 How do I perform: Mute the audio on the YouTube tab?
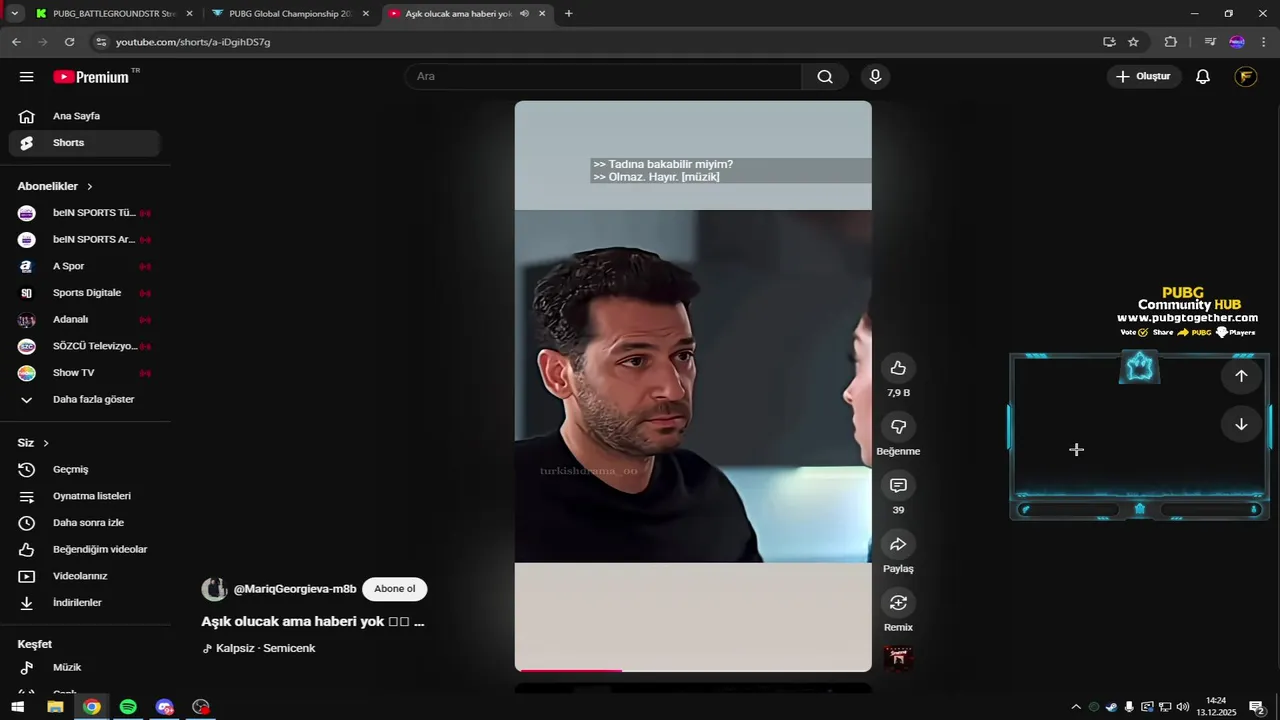tap(524, 14)
